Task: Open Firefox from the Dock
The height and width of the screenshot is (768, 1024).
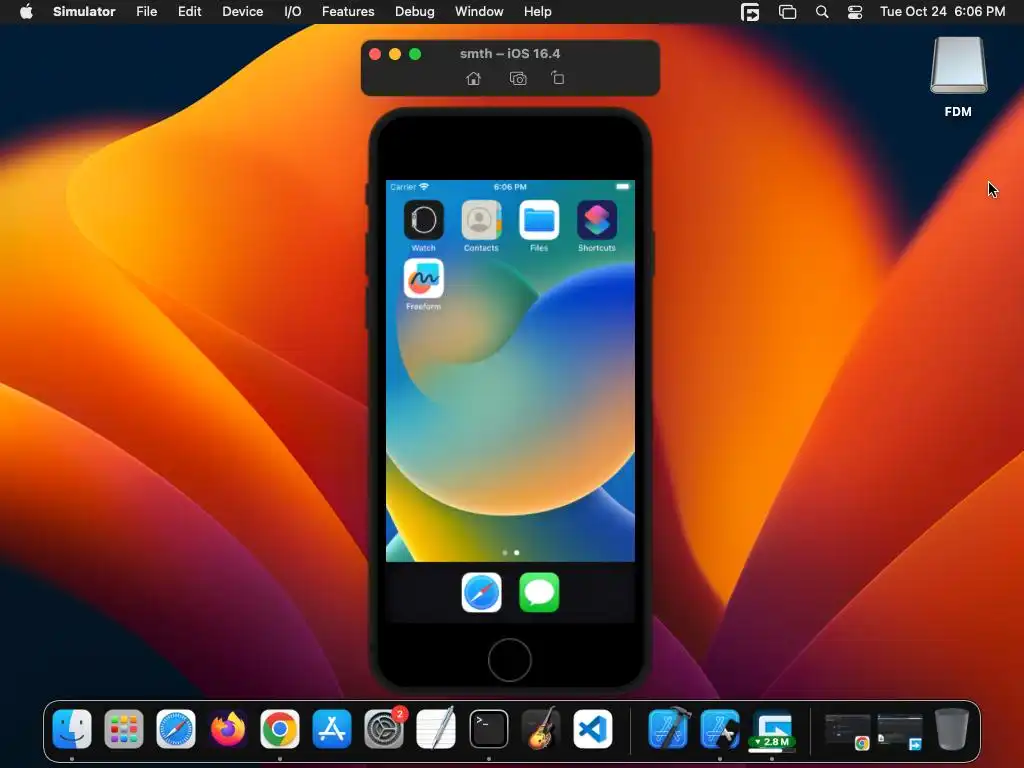Action: point(228,729)
